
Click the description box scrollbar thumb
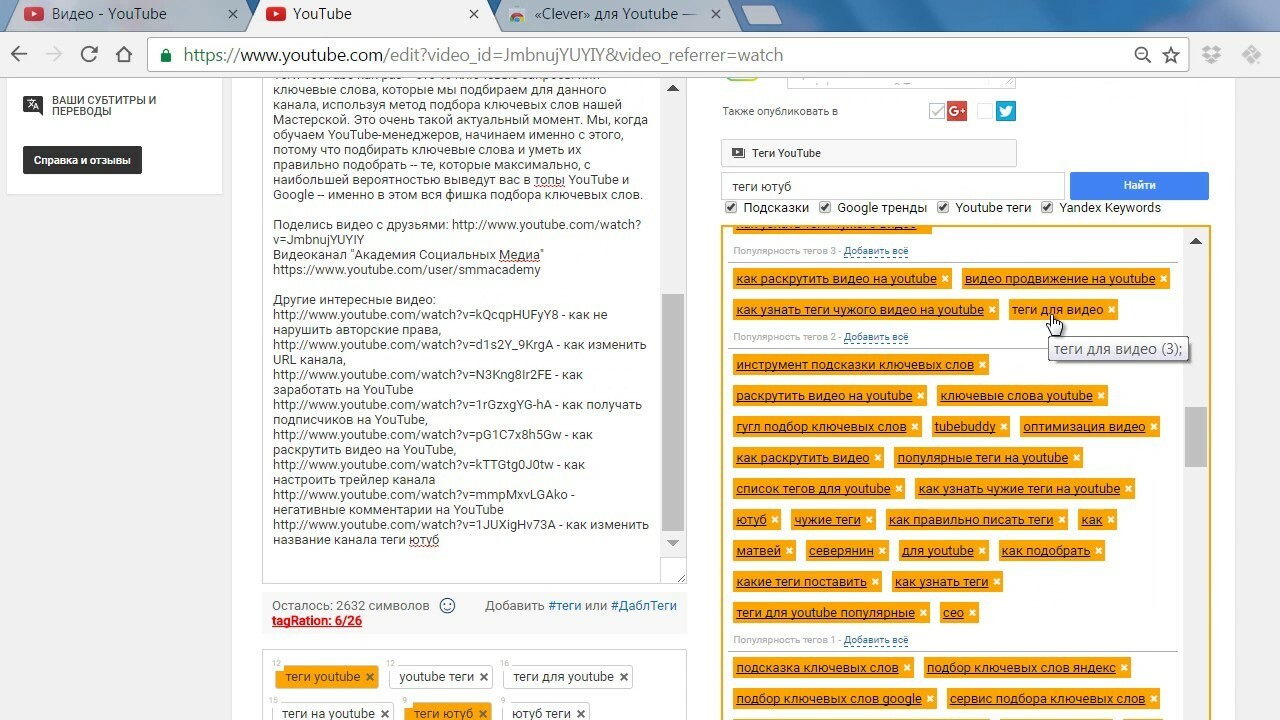coord(673,411)
